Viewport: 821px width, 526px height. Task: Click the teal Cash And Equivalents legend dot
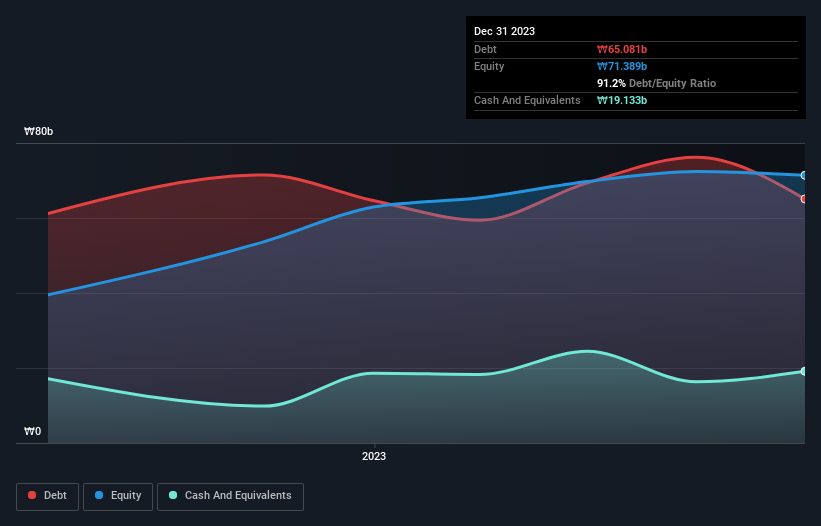coord(173,495)
